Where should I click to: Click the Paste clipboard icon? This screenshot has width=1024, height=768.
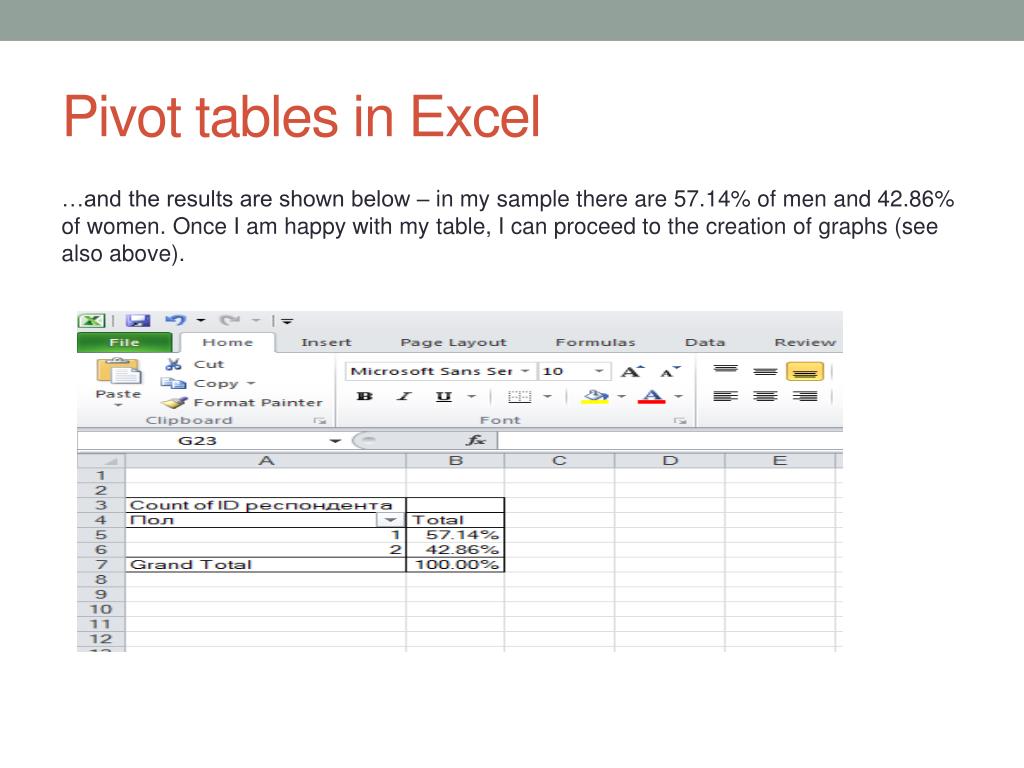118,372
